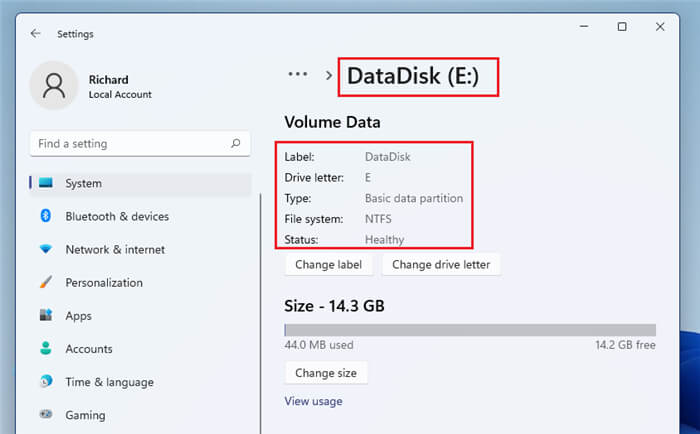Screen dimensions: 700x434
Task: Open the View usage link
Action: pos(313,401)
